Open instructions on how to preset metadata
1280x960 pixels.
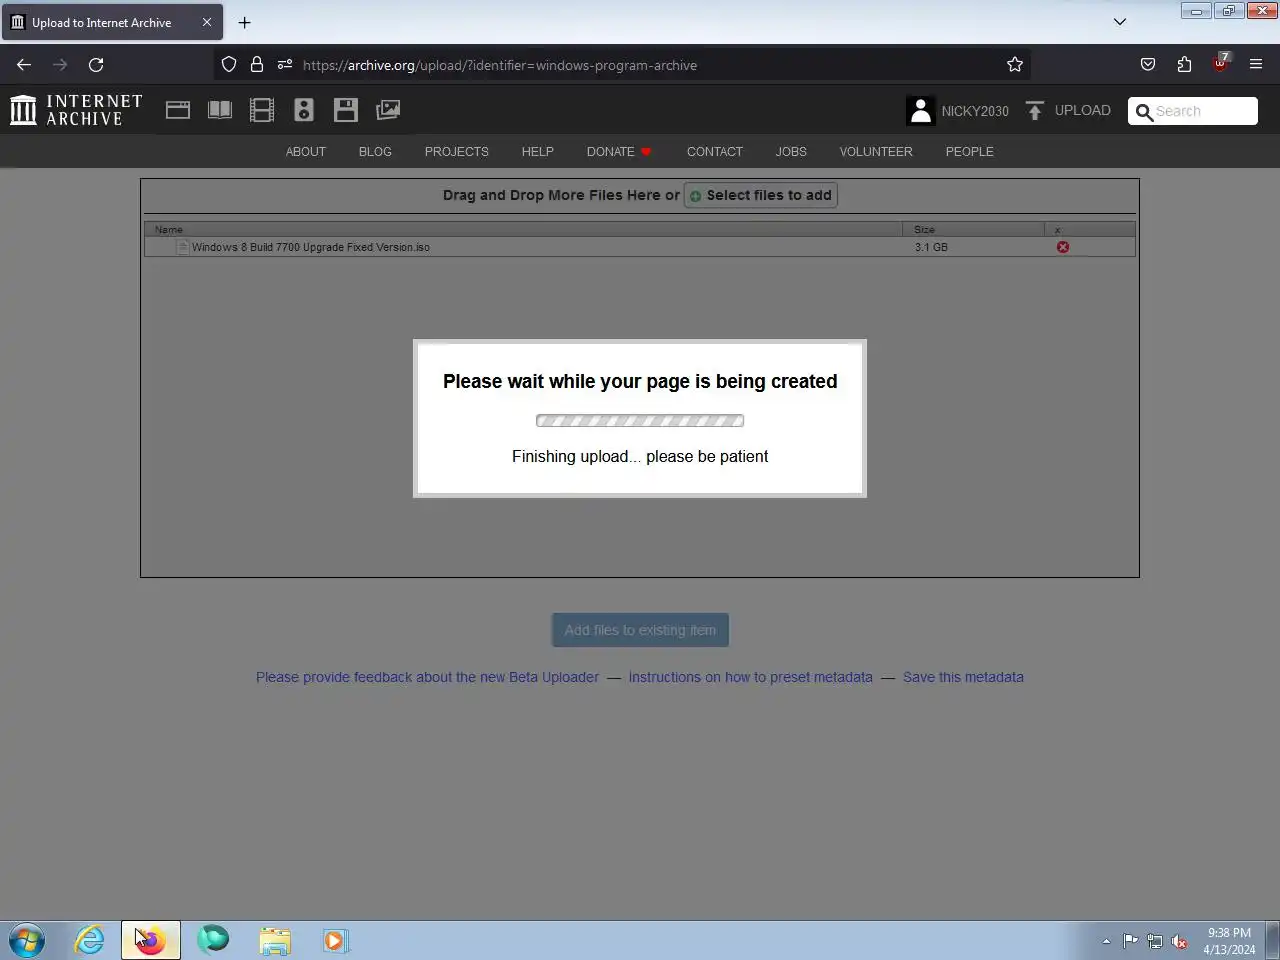tap(750, 677)
